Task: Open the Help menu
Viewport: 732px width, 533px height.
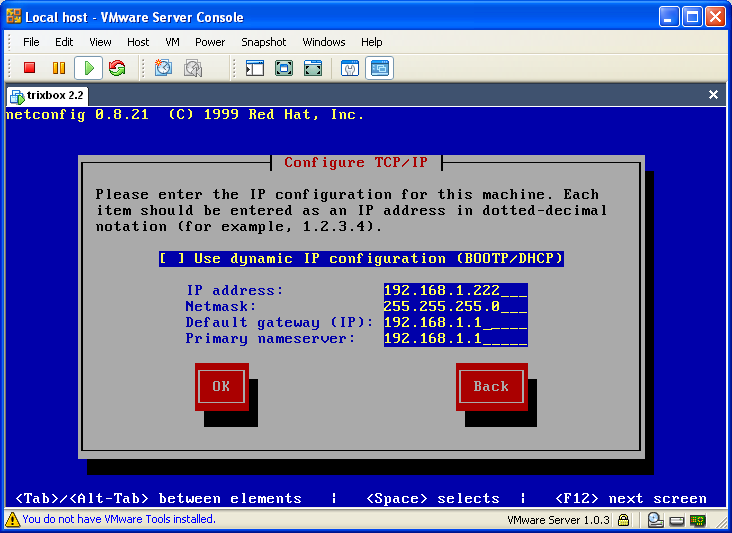Action: (371, 42)
